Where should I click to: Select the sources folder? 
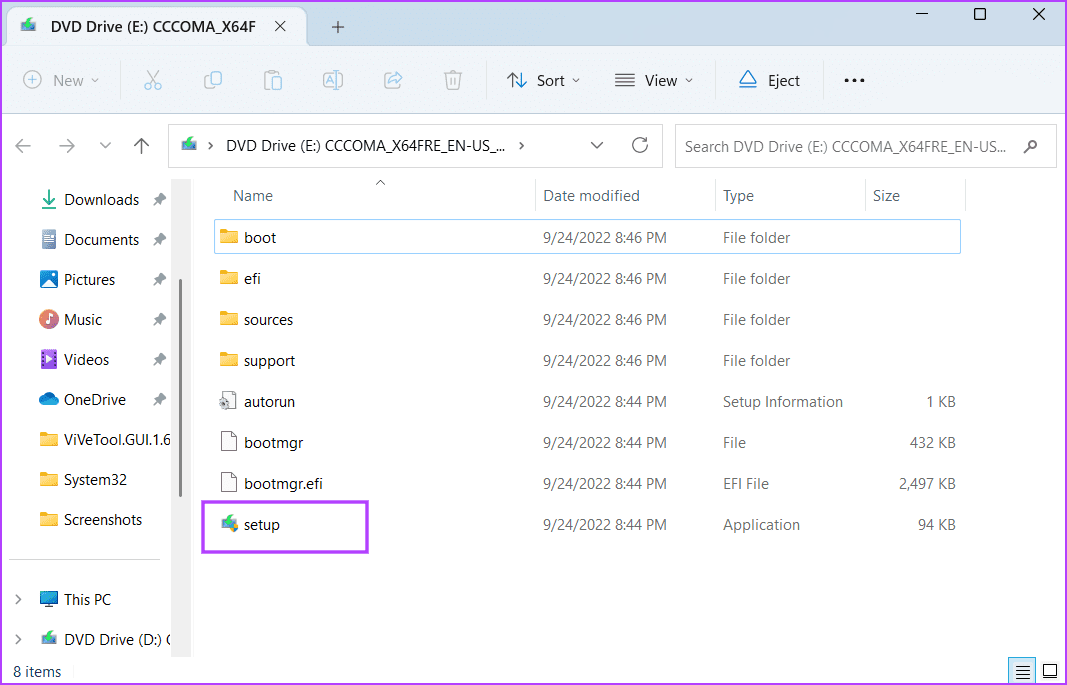587,319
